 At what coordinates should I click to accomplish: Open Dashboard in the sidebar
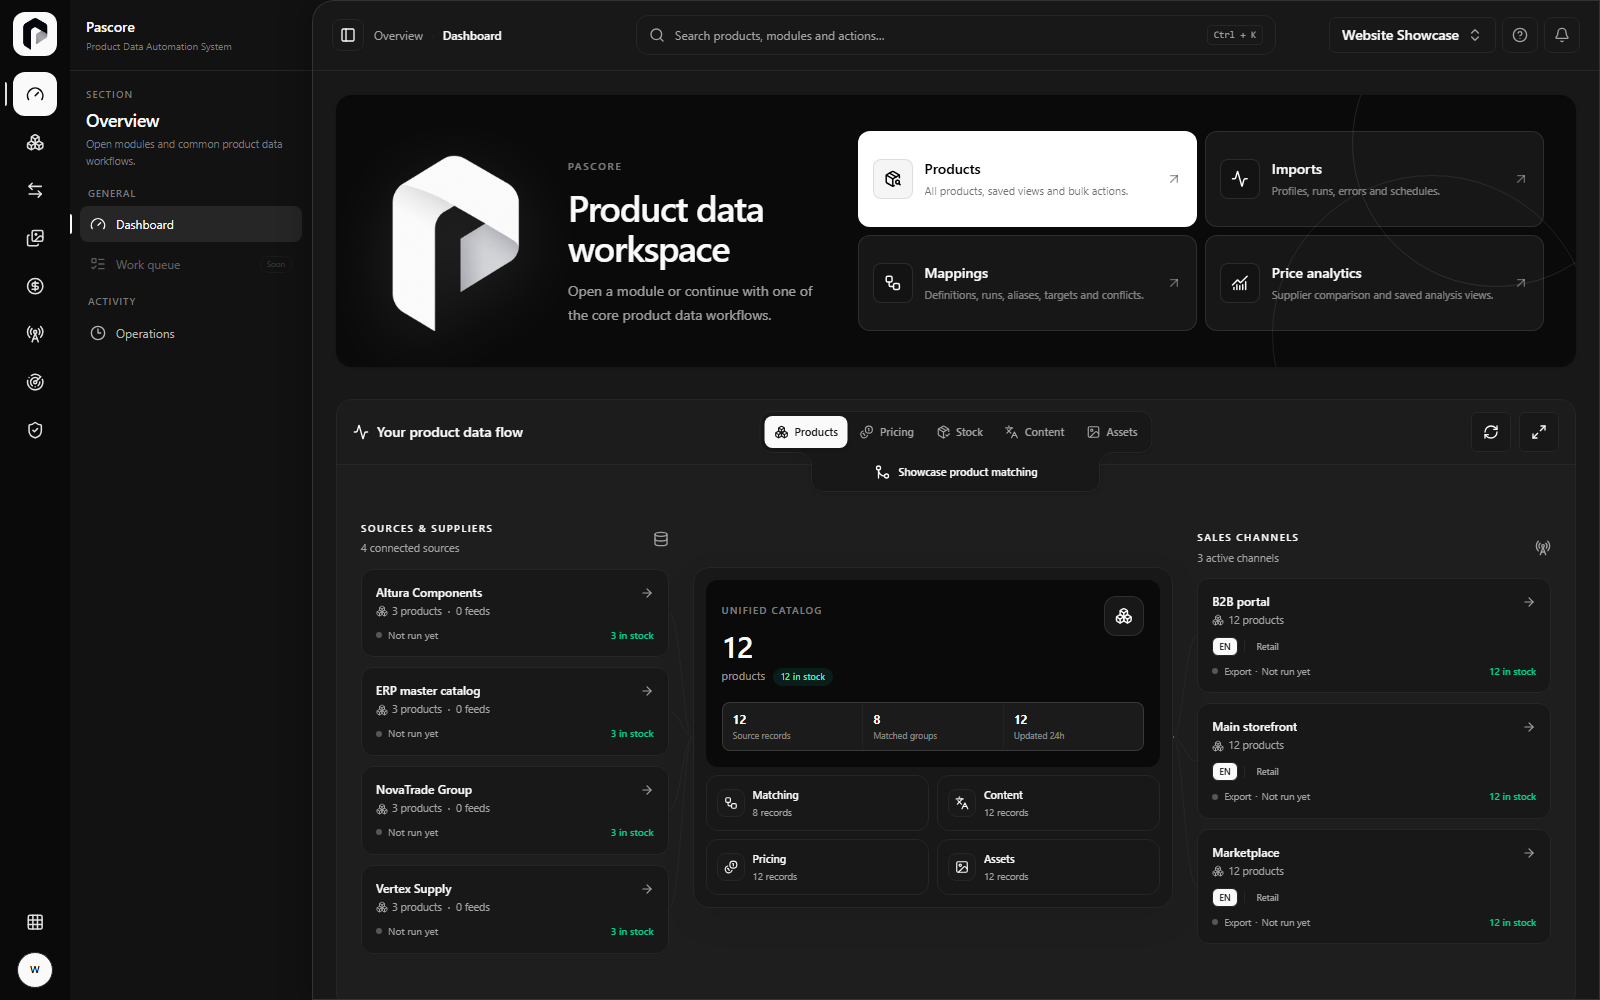click(x=191, y=224)
